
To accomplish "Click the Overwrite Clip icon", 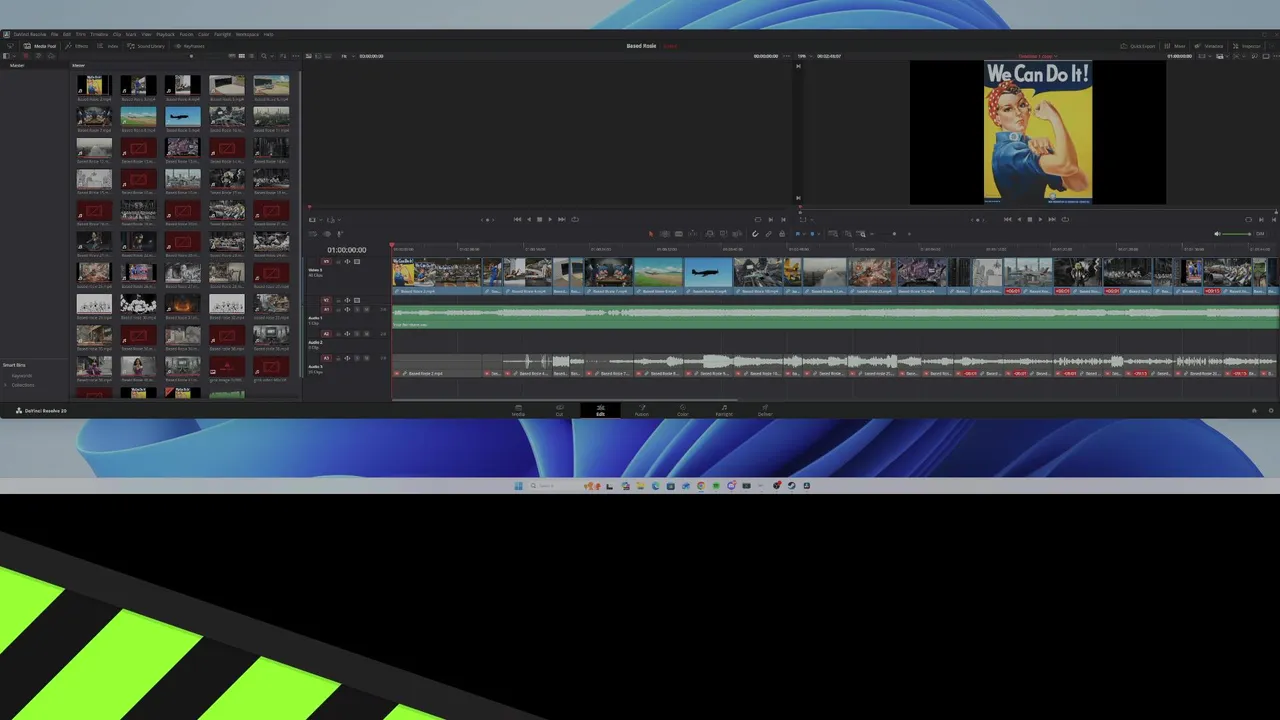I will 723,234.
